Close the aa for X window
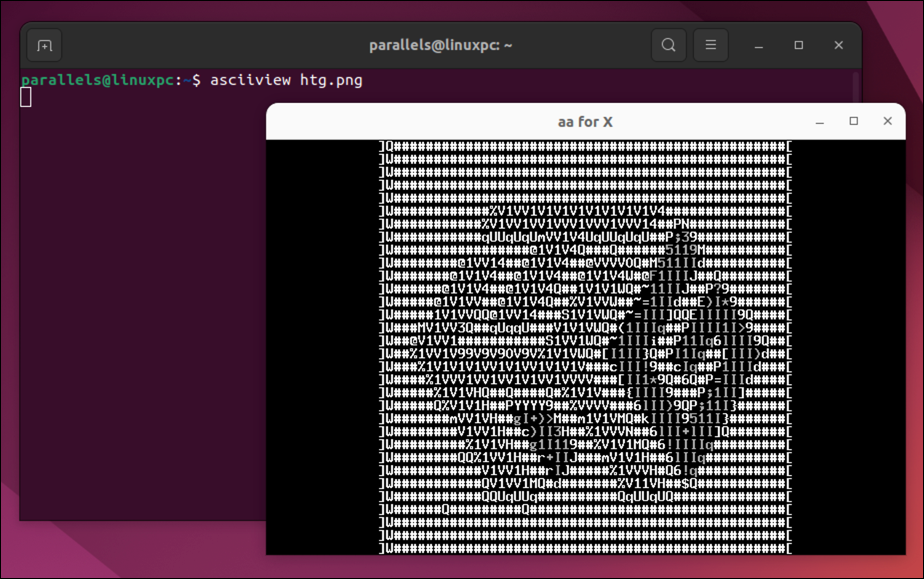924x579 pixels. [887, 121]
